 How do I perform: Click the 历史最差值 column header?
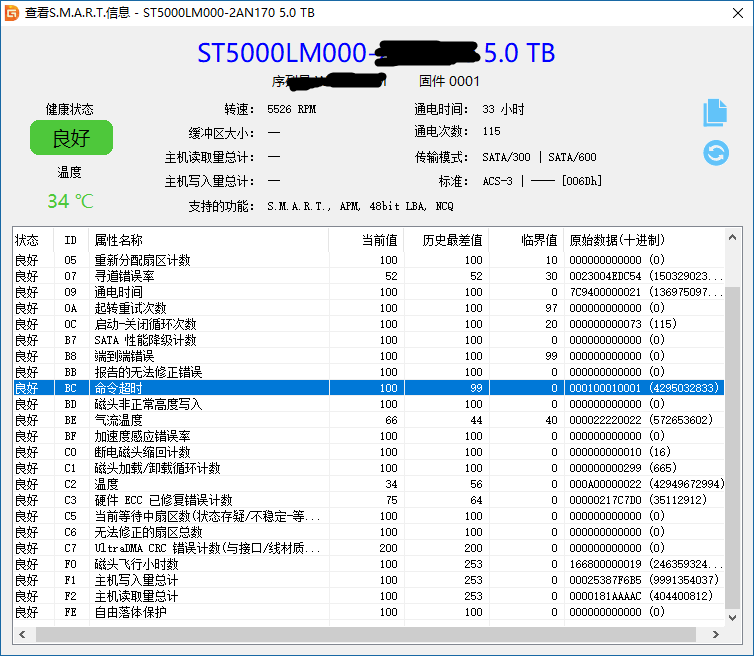click(x=447, y=240)
